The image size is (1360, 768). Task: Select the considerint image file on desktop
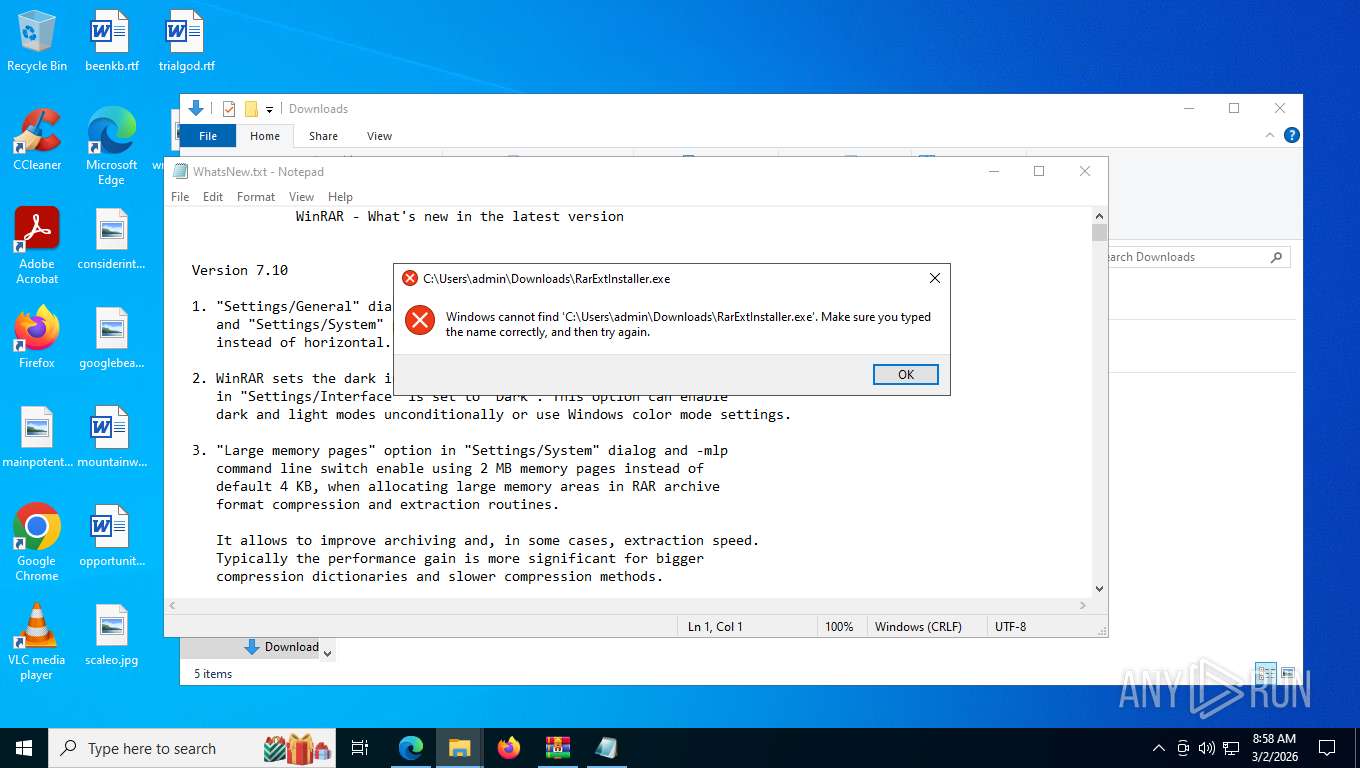click(x=111, y=239)
